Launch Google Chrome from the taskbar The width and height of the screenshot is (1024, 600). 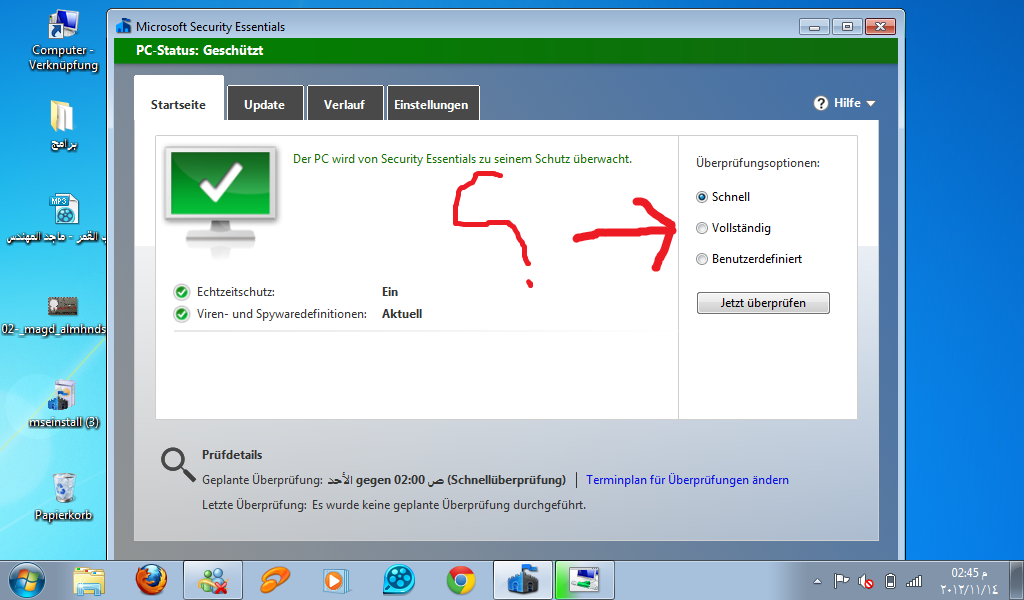point(461,580)
